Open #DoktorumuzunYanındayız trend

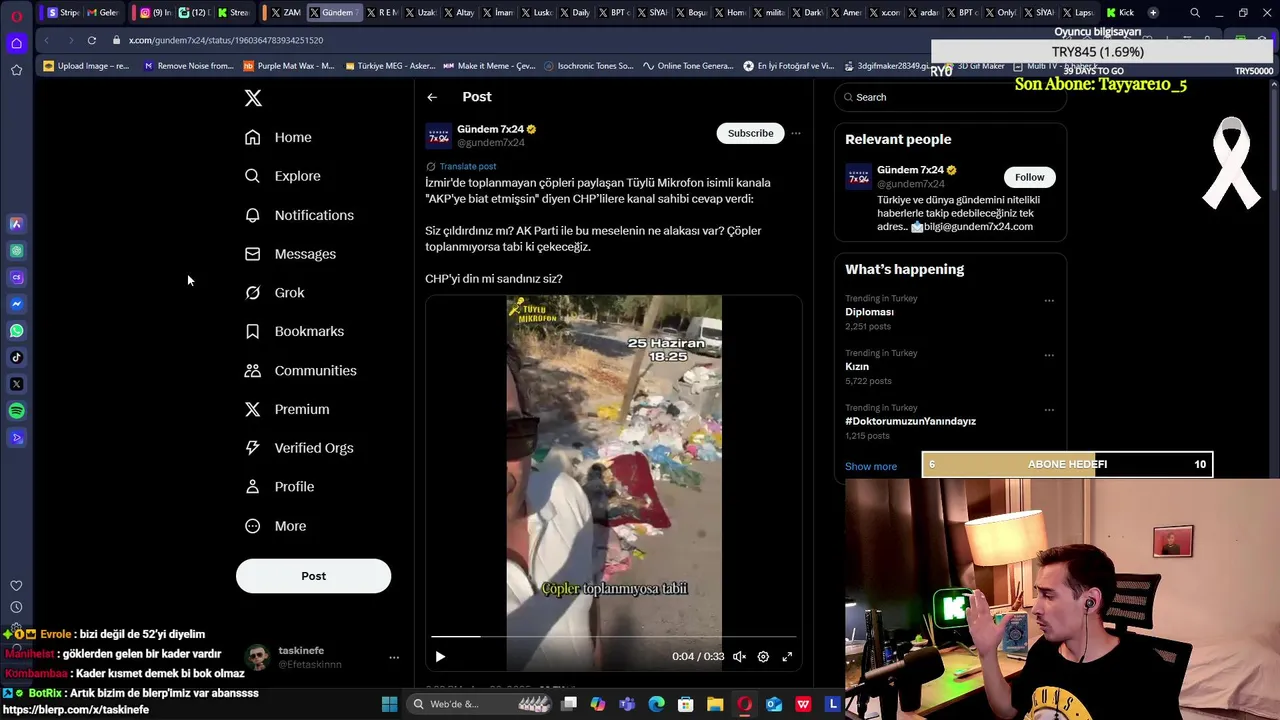pyautogui.click(x=910, y=421)
